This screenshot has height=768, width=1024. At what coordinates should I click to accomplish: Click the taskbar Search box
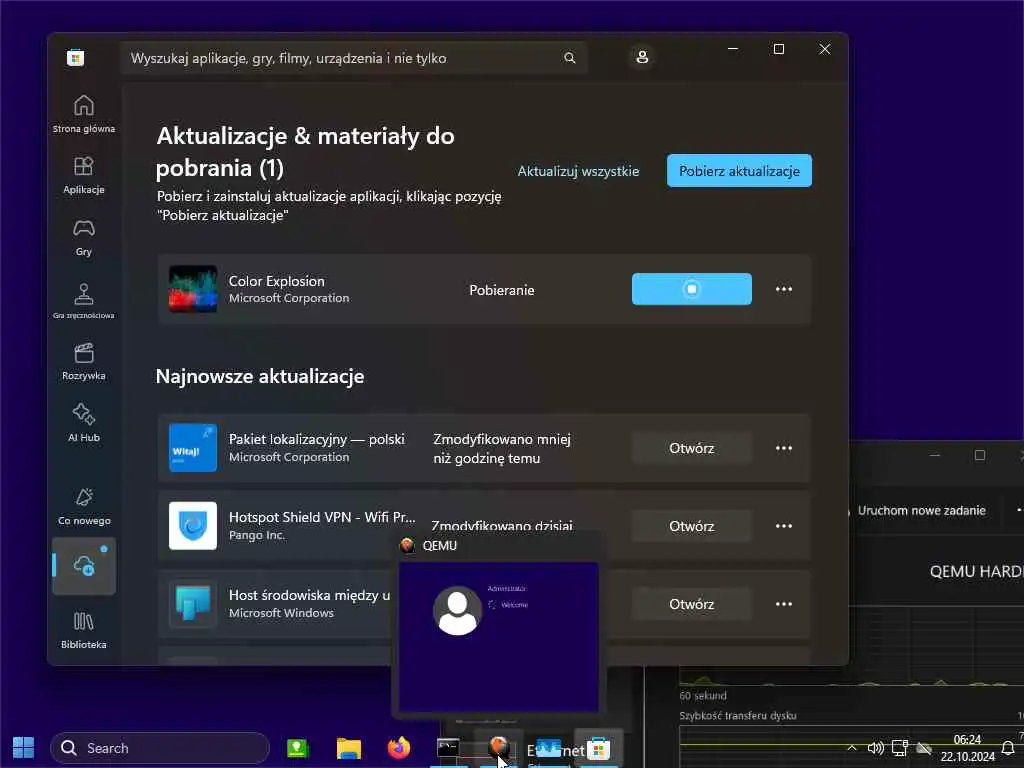[x=160, y=748]
